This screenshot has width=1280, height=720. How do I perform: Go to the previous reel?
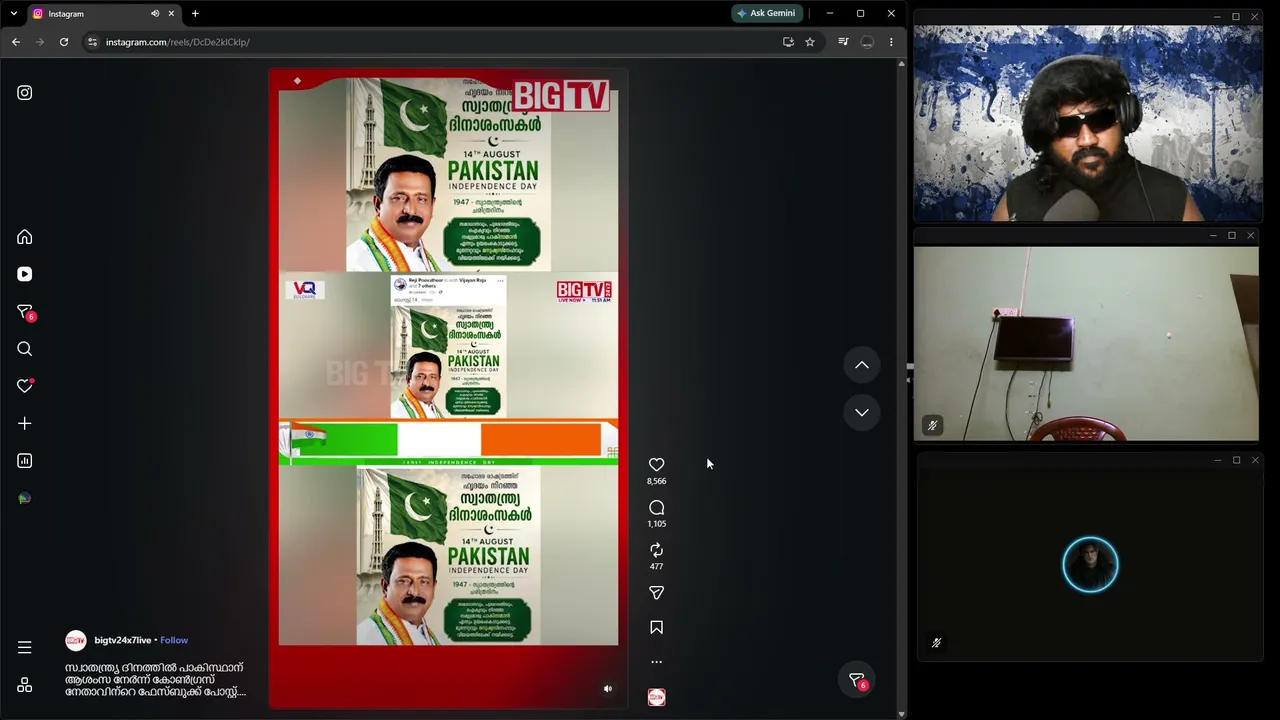861,365
